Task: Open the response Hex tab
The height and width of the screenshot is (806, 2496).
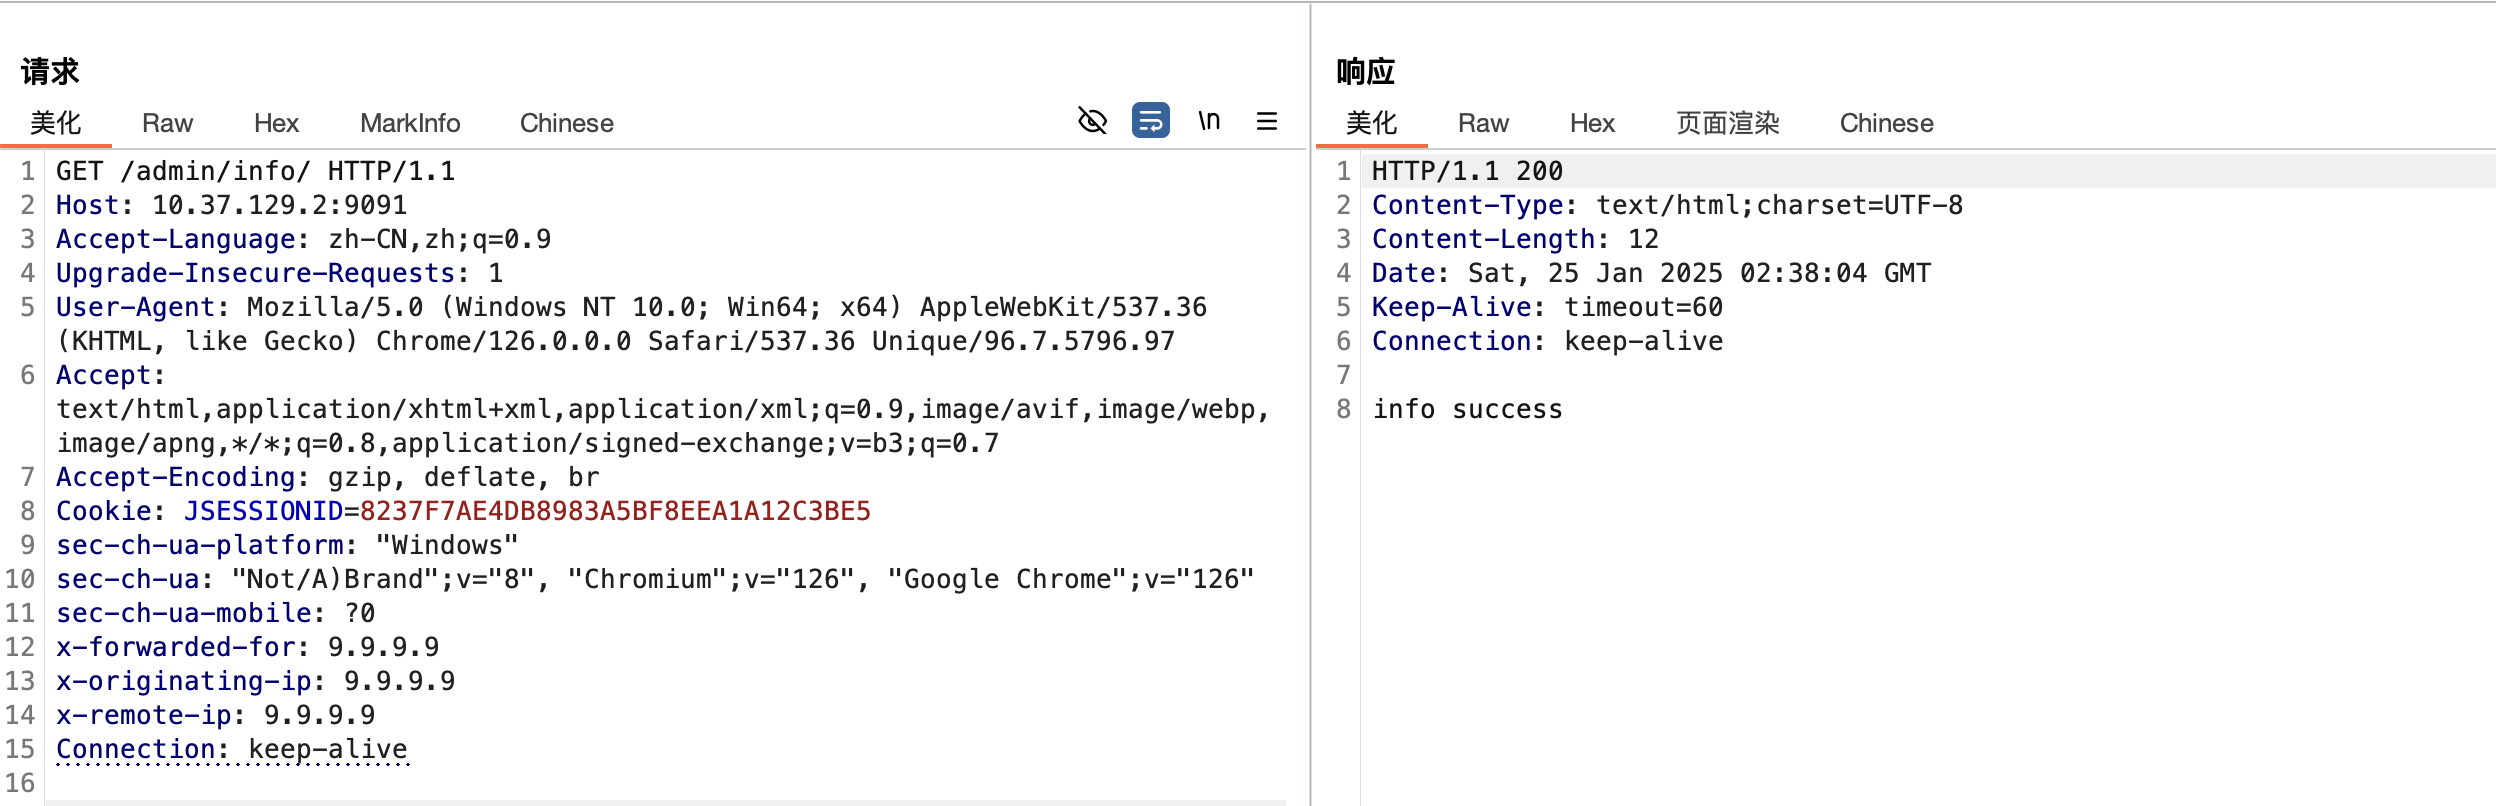Action: coord(1592,123)
